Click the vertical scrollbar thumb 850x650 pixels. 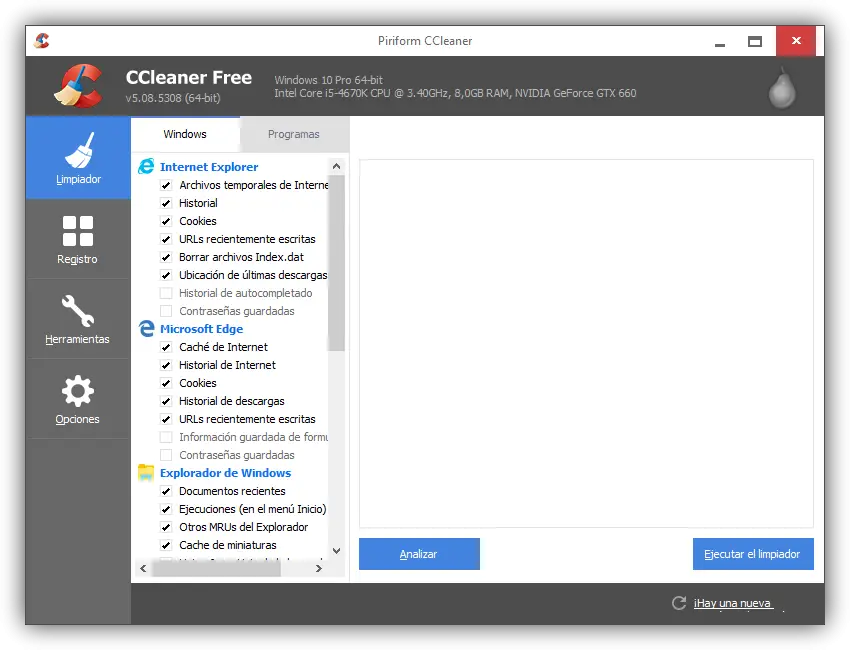(x=336, y=262)
